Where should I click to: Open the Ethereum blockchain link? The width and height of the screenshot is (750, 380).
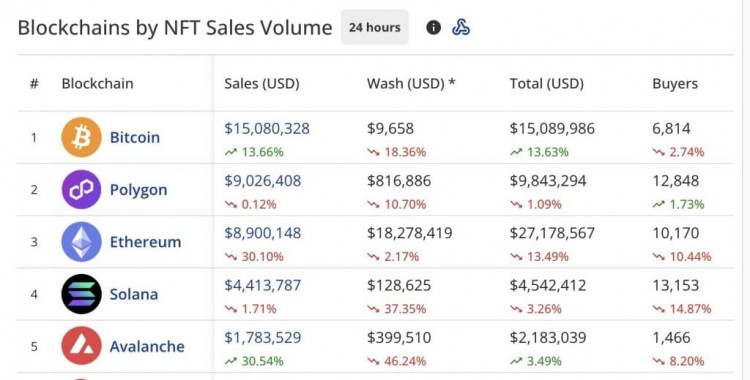[x=145, y=242]
